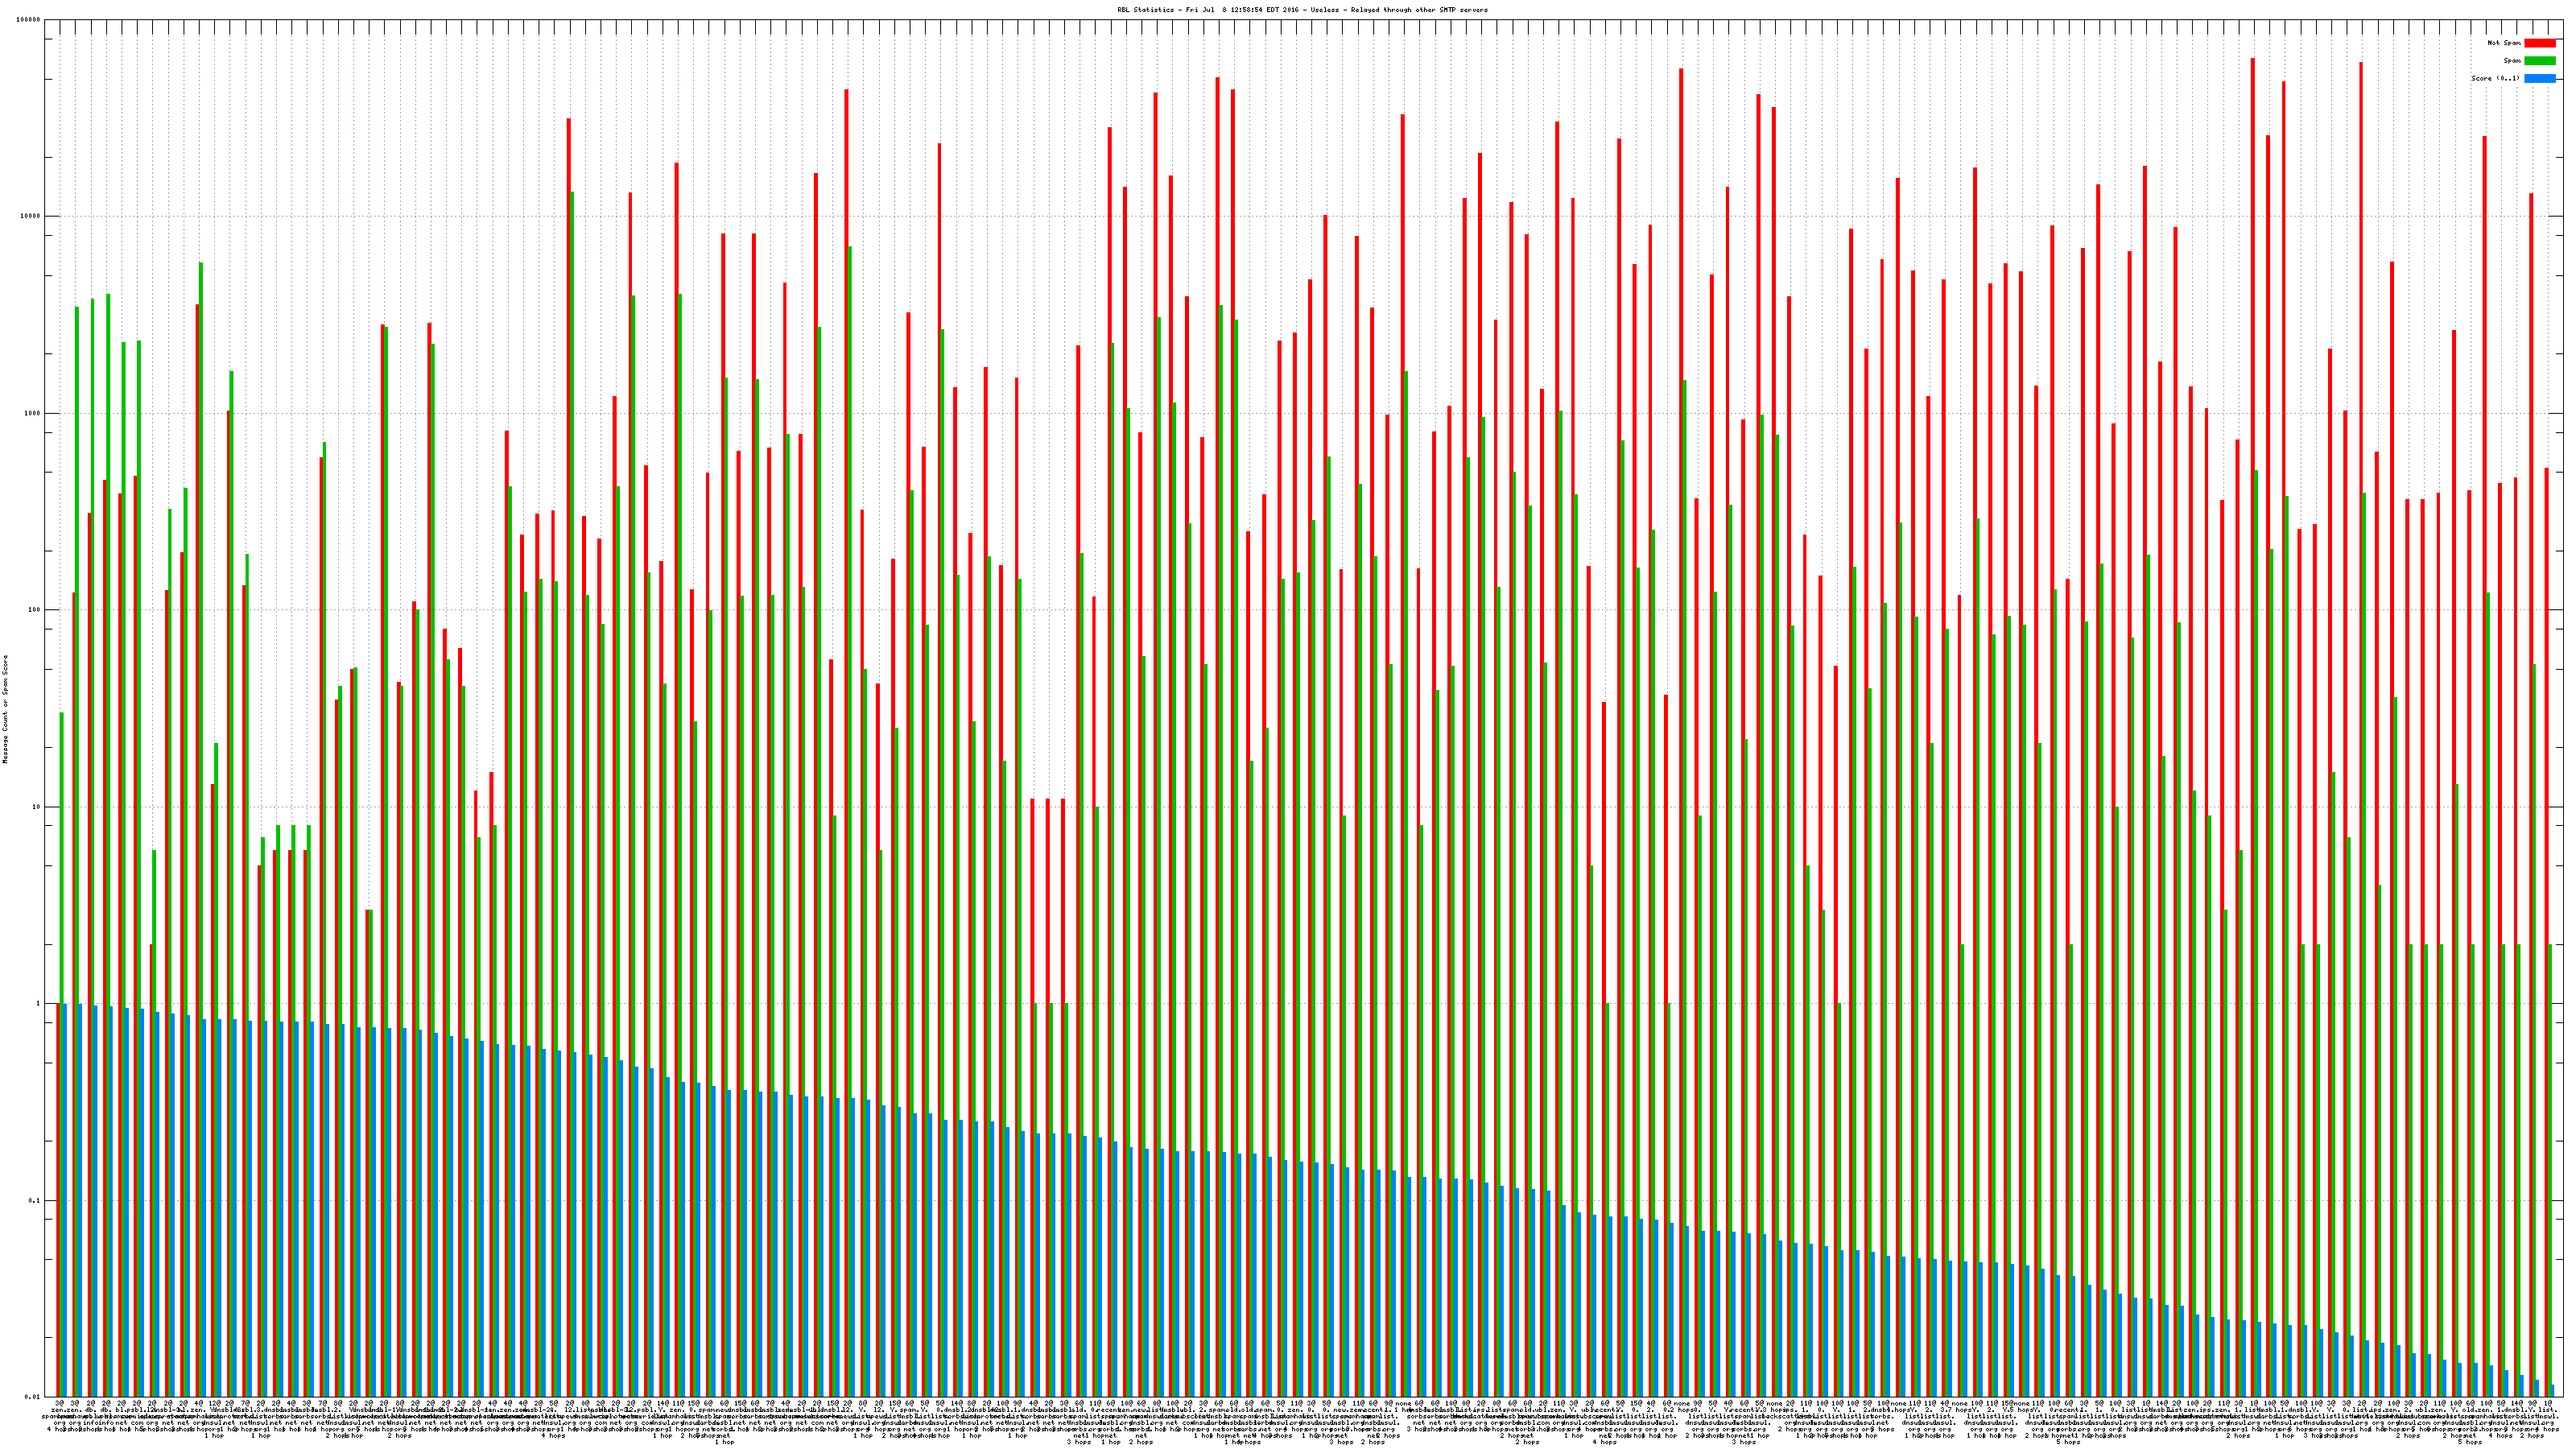Click the 1 y-axis tick label
This screenshot has width=2576, height=1449.
point(39,1004)
